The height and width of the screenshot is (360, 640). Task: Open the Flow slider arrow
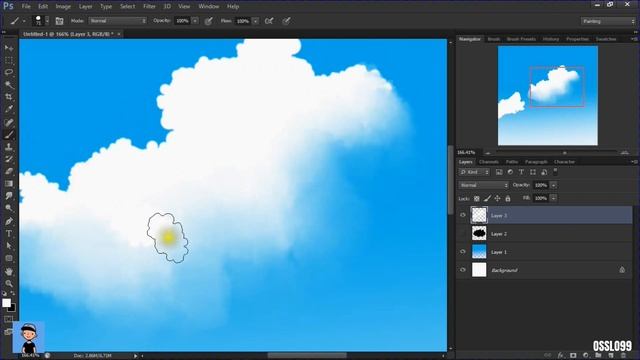click(x=256, y=21)
